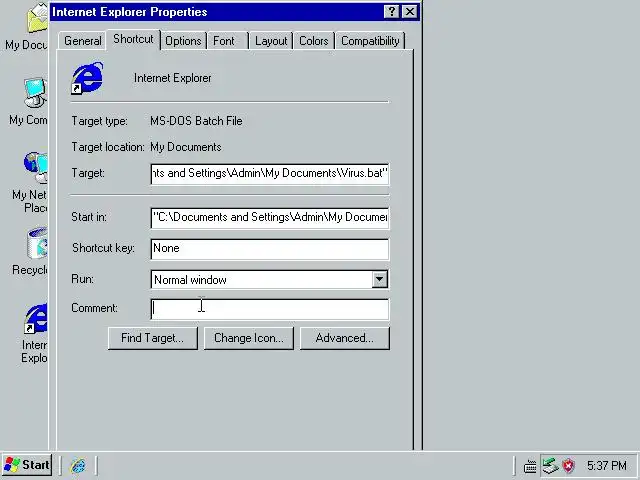640x480 pixels.
Task: Click the Internet Explorer icon in dialog
Action: tap(87, 78)
